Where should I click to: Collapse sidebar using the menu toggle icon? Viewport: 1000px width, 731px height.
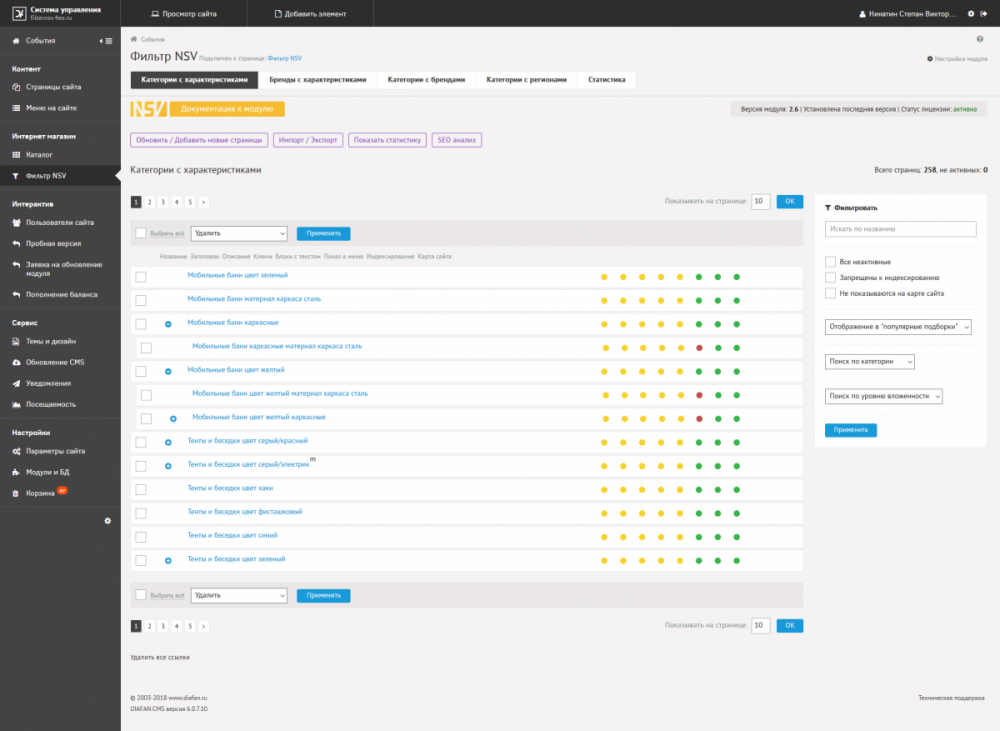[107, 41]
